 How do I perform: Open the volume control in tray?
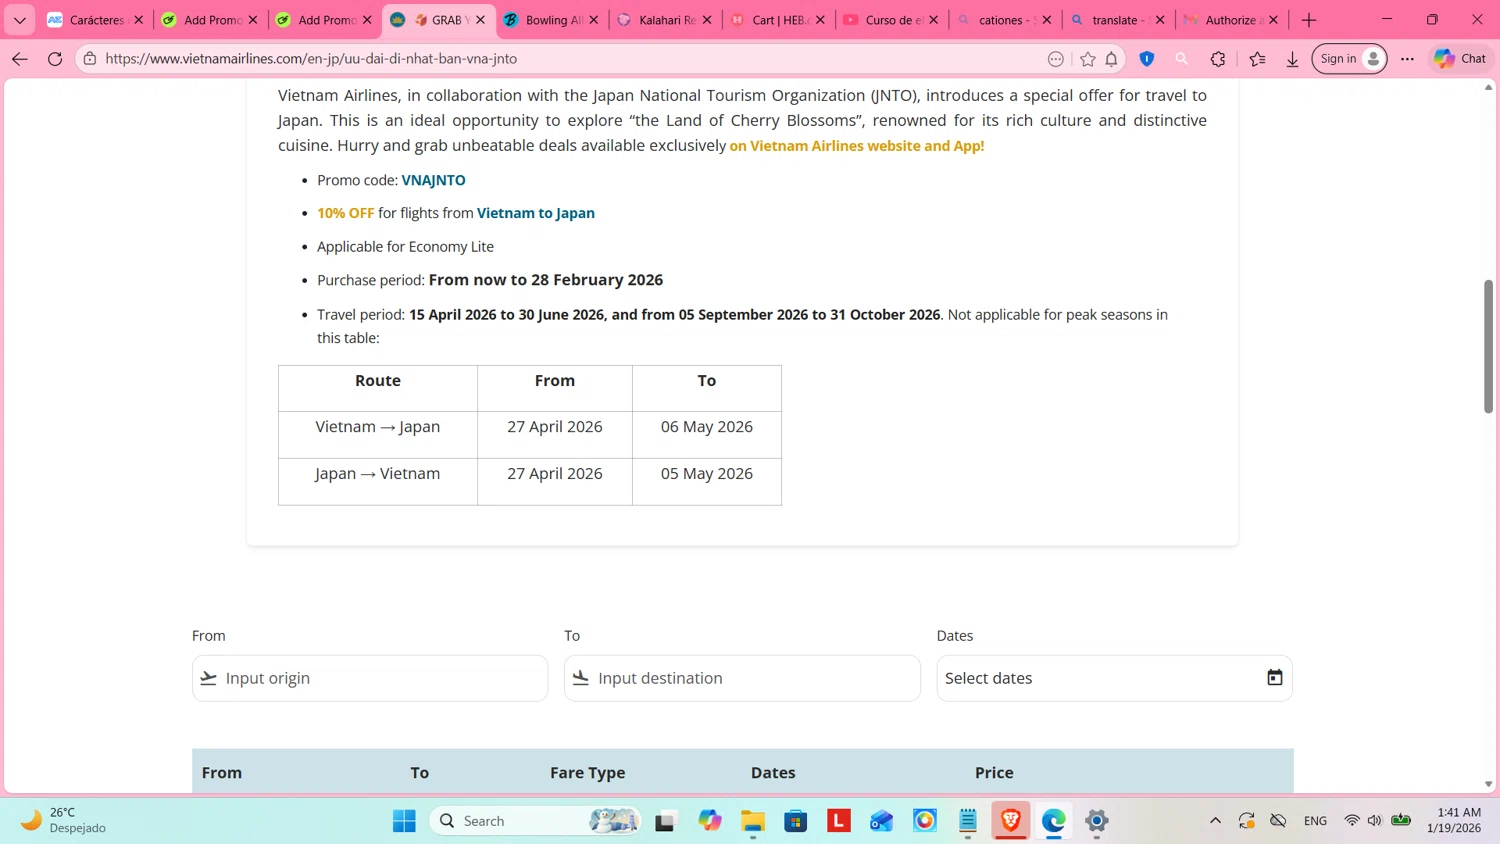pos(1375,821)
